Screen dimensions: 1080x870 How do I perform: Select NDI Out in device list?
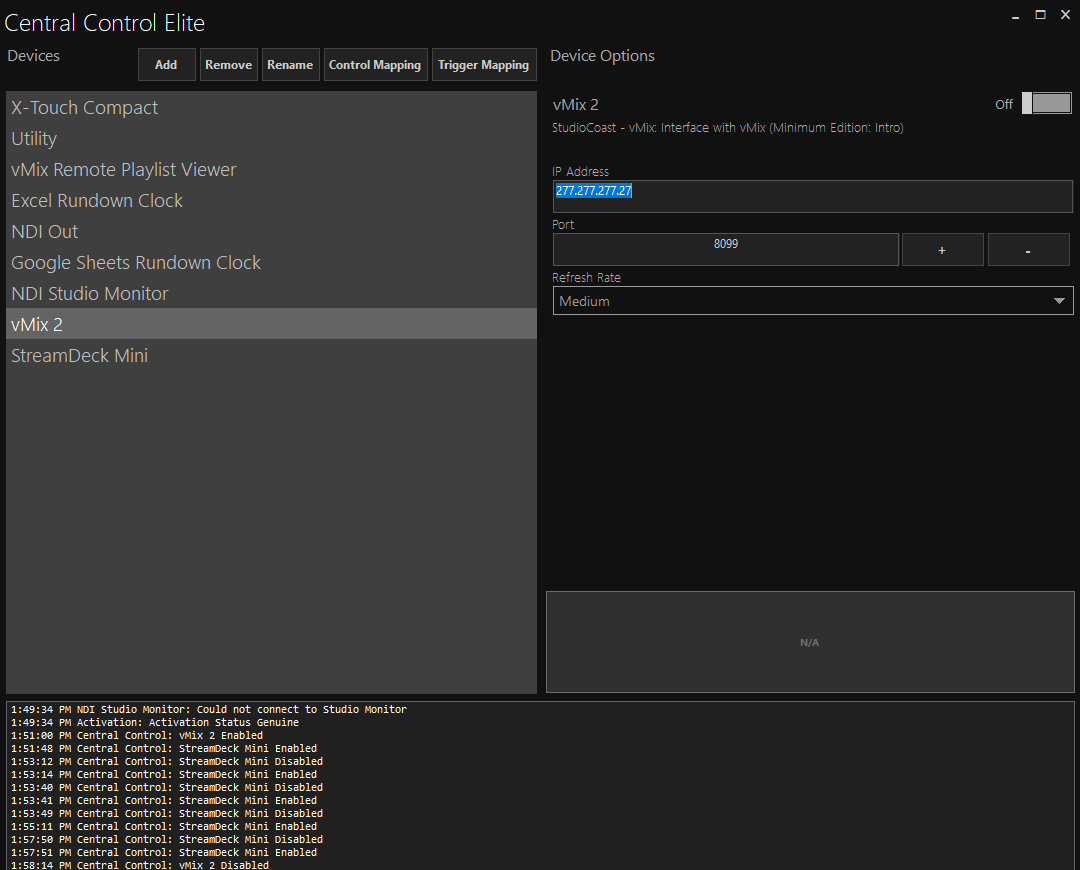click(x=45, y=232)
